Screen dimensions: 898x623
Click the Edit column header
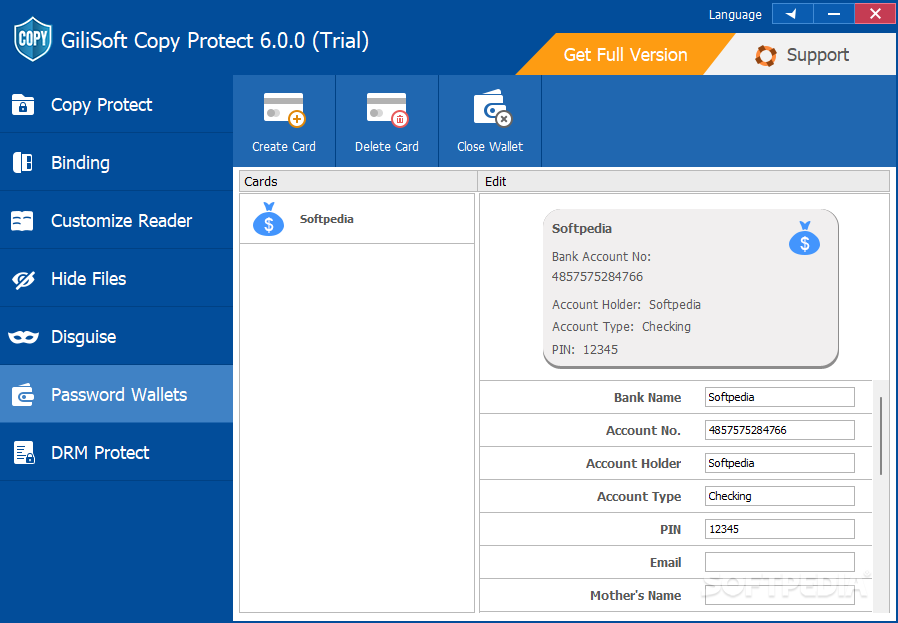[x=684, y=182]
